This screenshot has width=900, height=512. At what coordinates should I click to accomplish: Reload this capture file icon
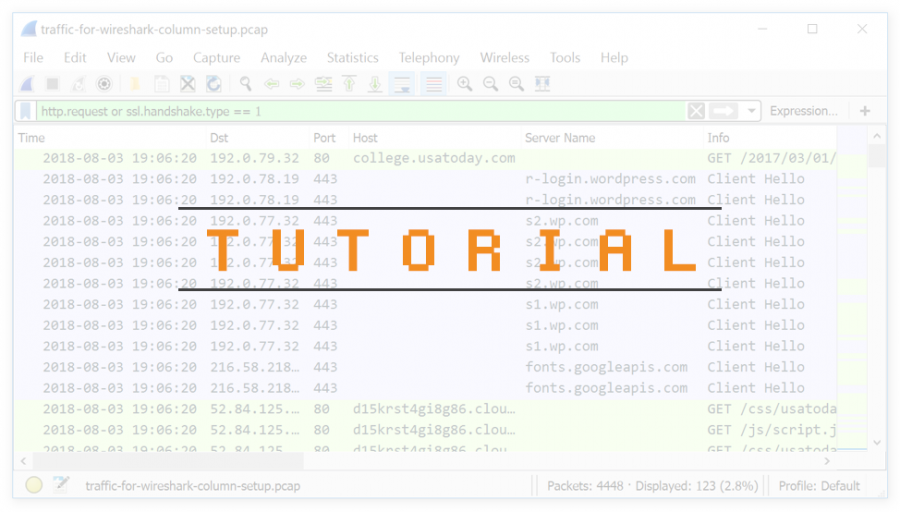coord(214,84)
